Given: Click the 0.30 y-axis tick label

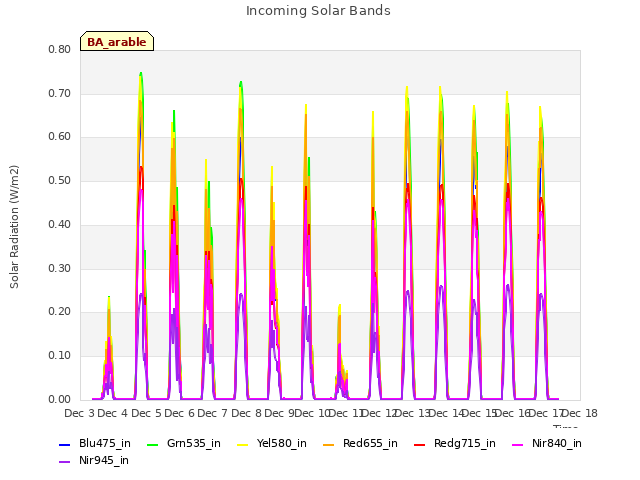Looking at the screenshot, I should tap(59, 268).
